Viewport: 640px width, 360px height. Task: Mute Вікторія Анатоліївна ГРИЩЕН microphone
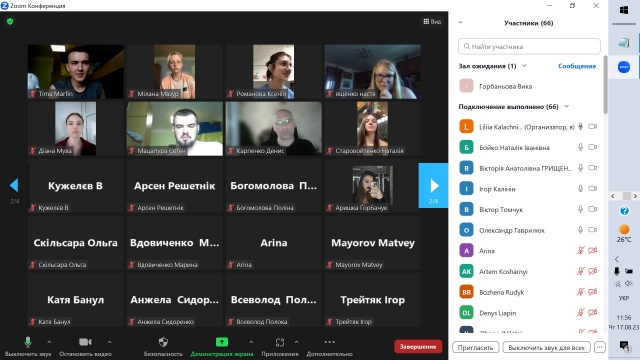coord(580,168)
